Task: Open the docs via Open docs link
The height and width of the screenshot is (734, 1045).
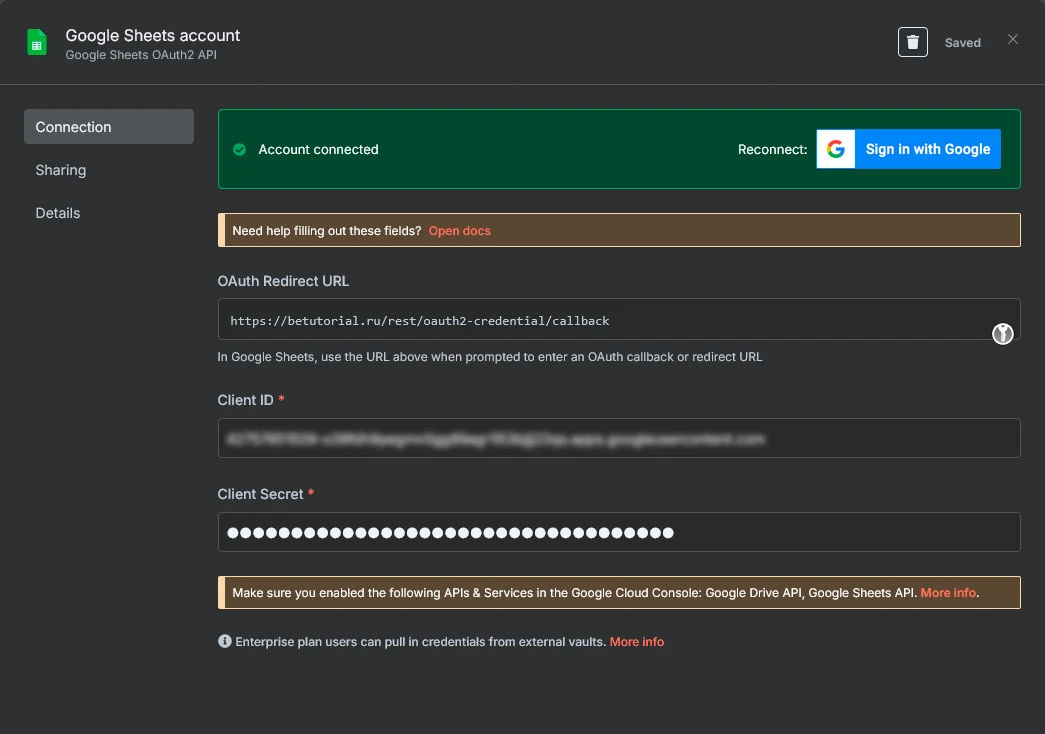Action: (x=459, y=231)
